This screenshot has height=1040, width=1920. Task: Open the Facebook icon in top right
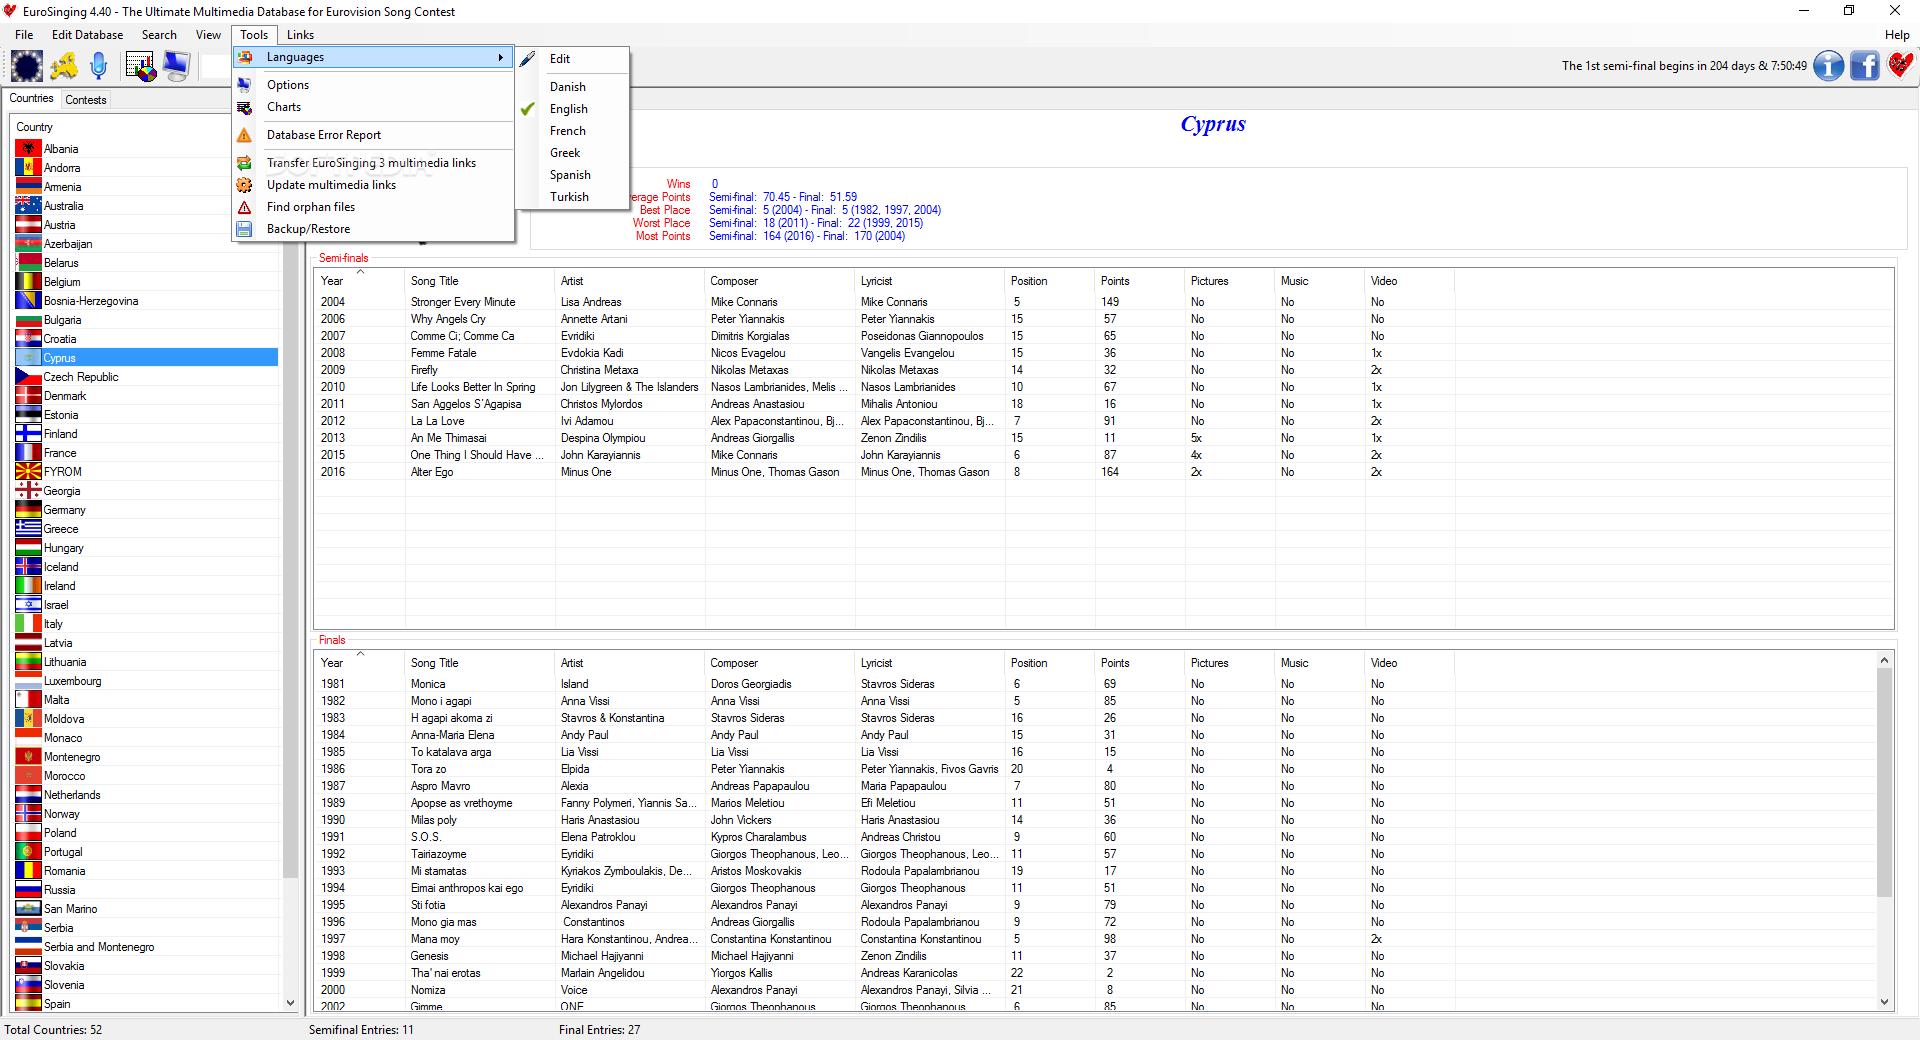tap(1865, 66)
